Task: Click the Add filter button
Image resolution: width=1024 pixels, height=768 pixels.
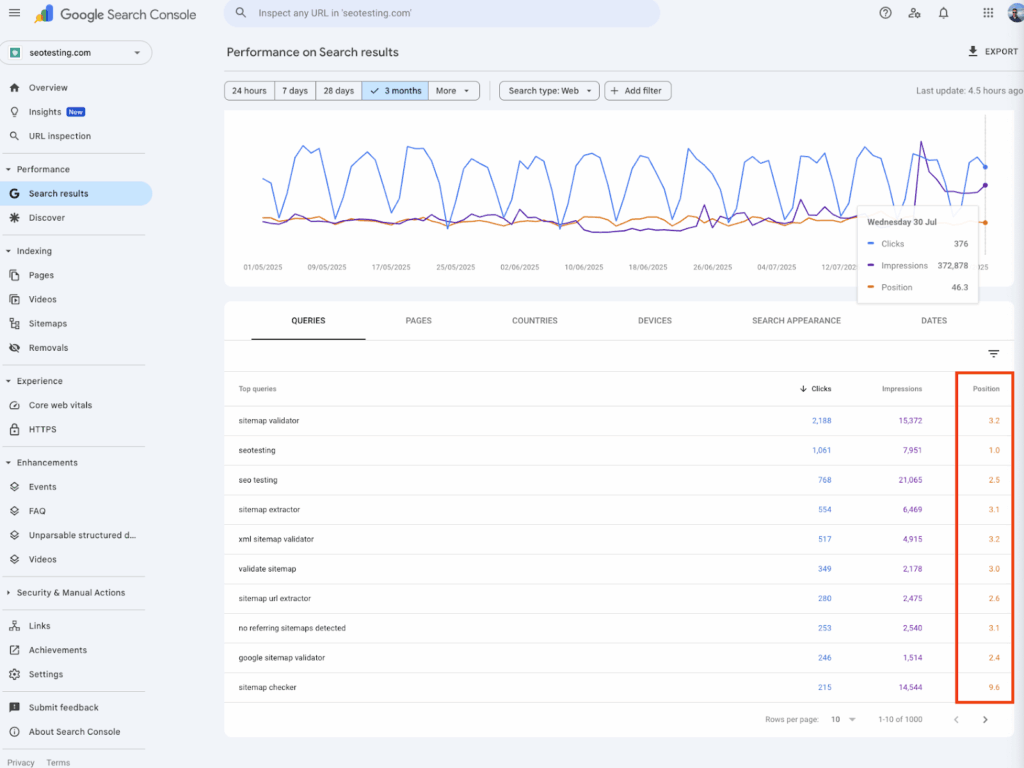Action: click(x=637, y=91)
